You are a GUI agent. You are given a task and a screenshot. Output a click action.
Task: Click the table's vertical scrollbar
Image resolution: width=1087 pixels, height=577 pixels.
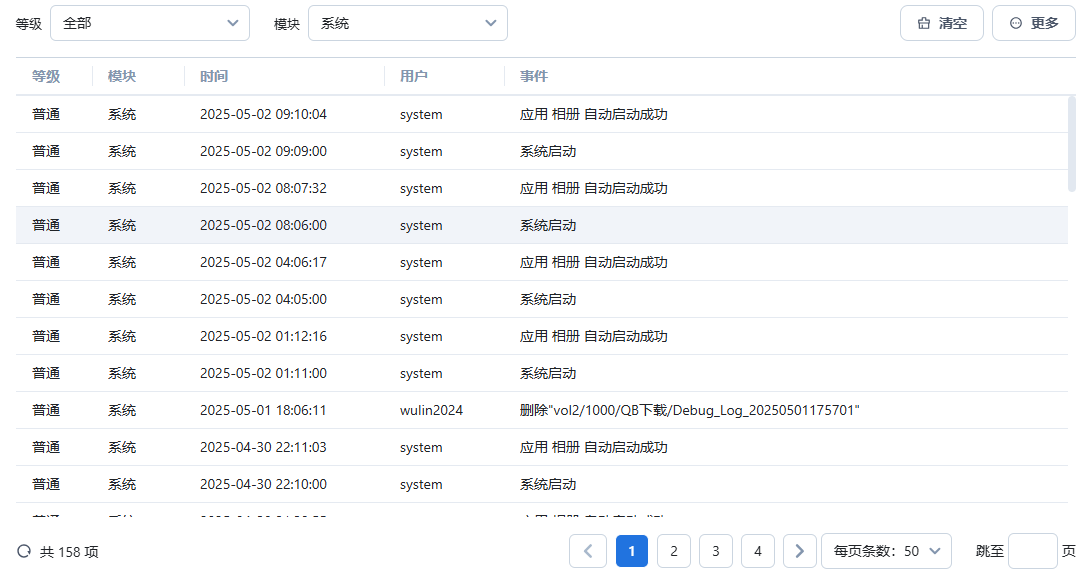tap(1072, 144)
